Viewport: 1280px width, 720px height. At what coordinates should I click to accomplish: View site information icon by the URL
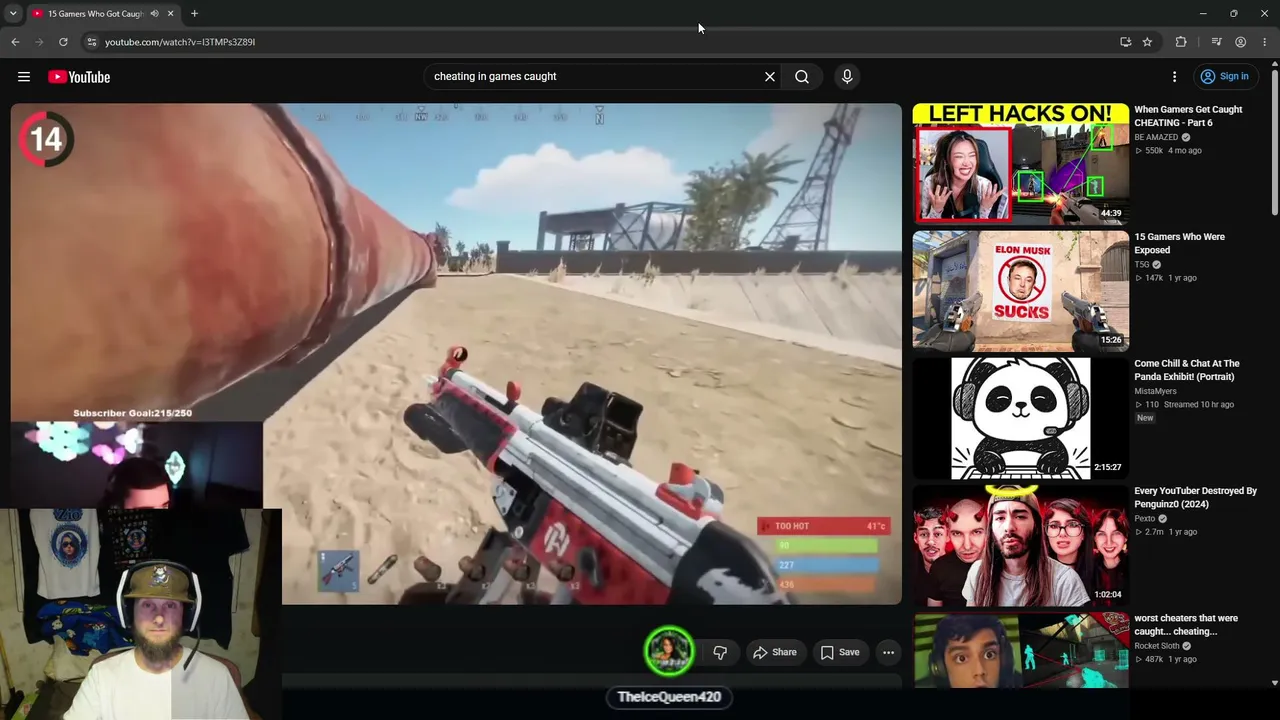pyautogui.click(x=92, y=42)
